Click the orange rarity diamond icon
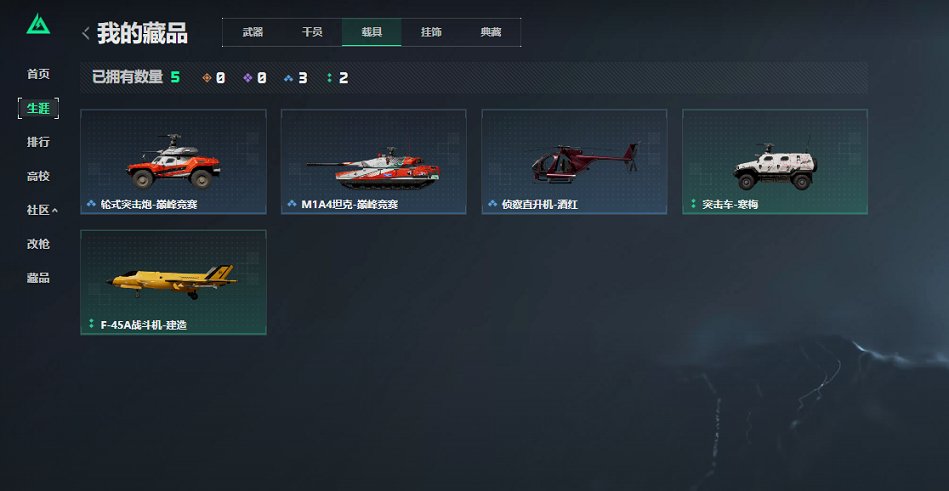 coord(207,77)
